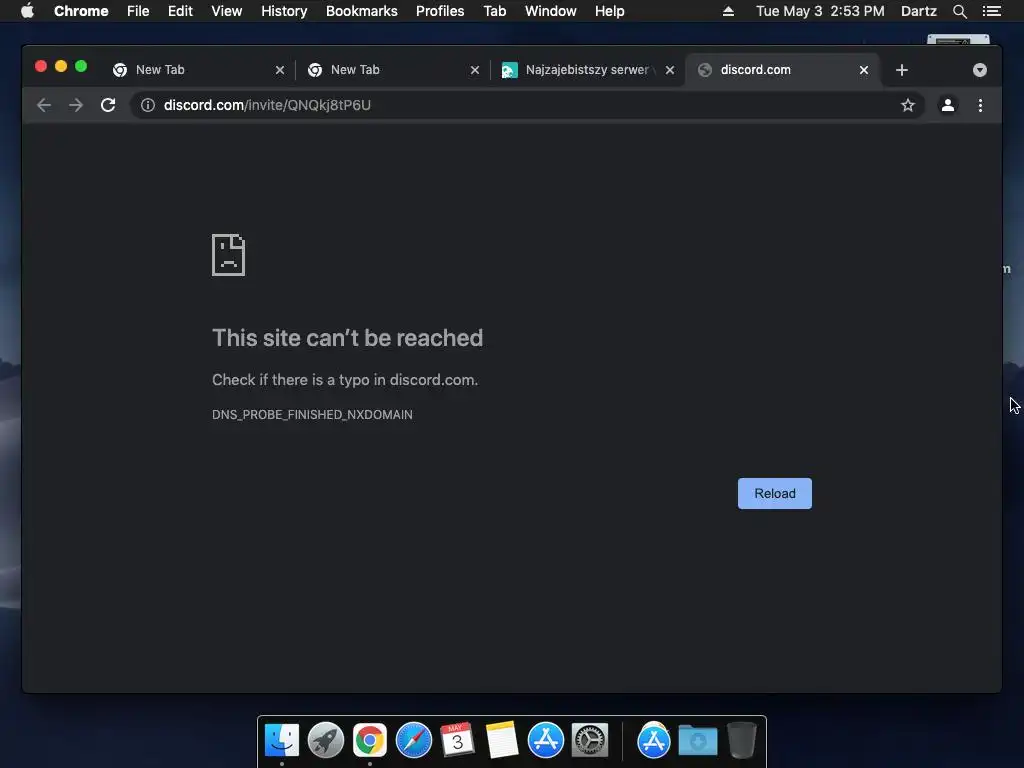This screenshot has height=768, width=1024.
Task: Click the 'Check if there is a typo' text
Action: point(345,380)
